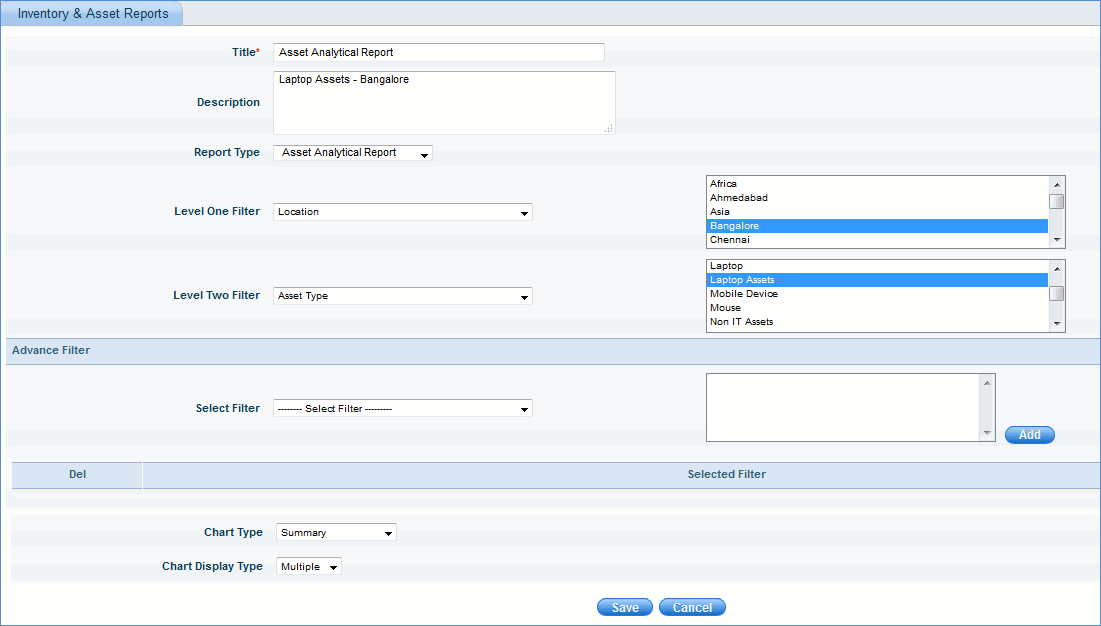The width and height of the screenshot is (1101, 626).
Task: Click the Title input field
Action: click(x=439, y=52)
